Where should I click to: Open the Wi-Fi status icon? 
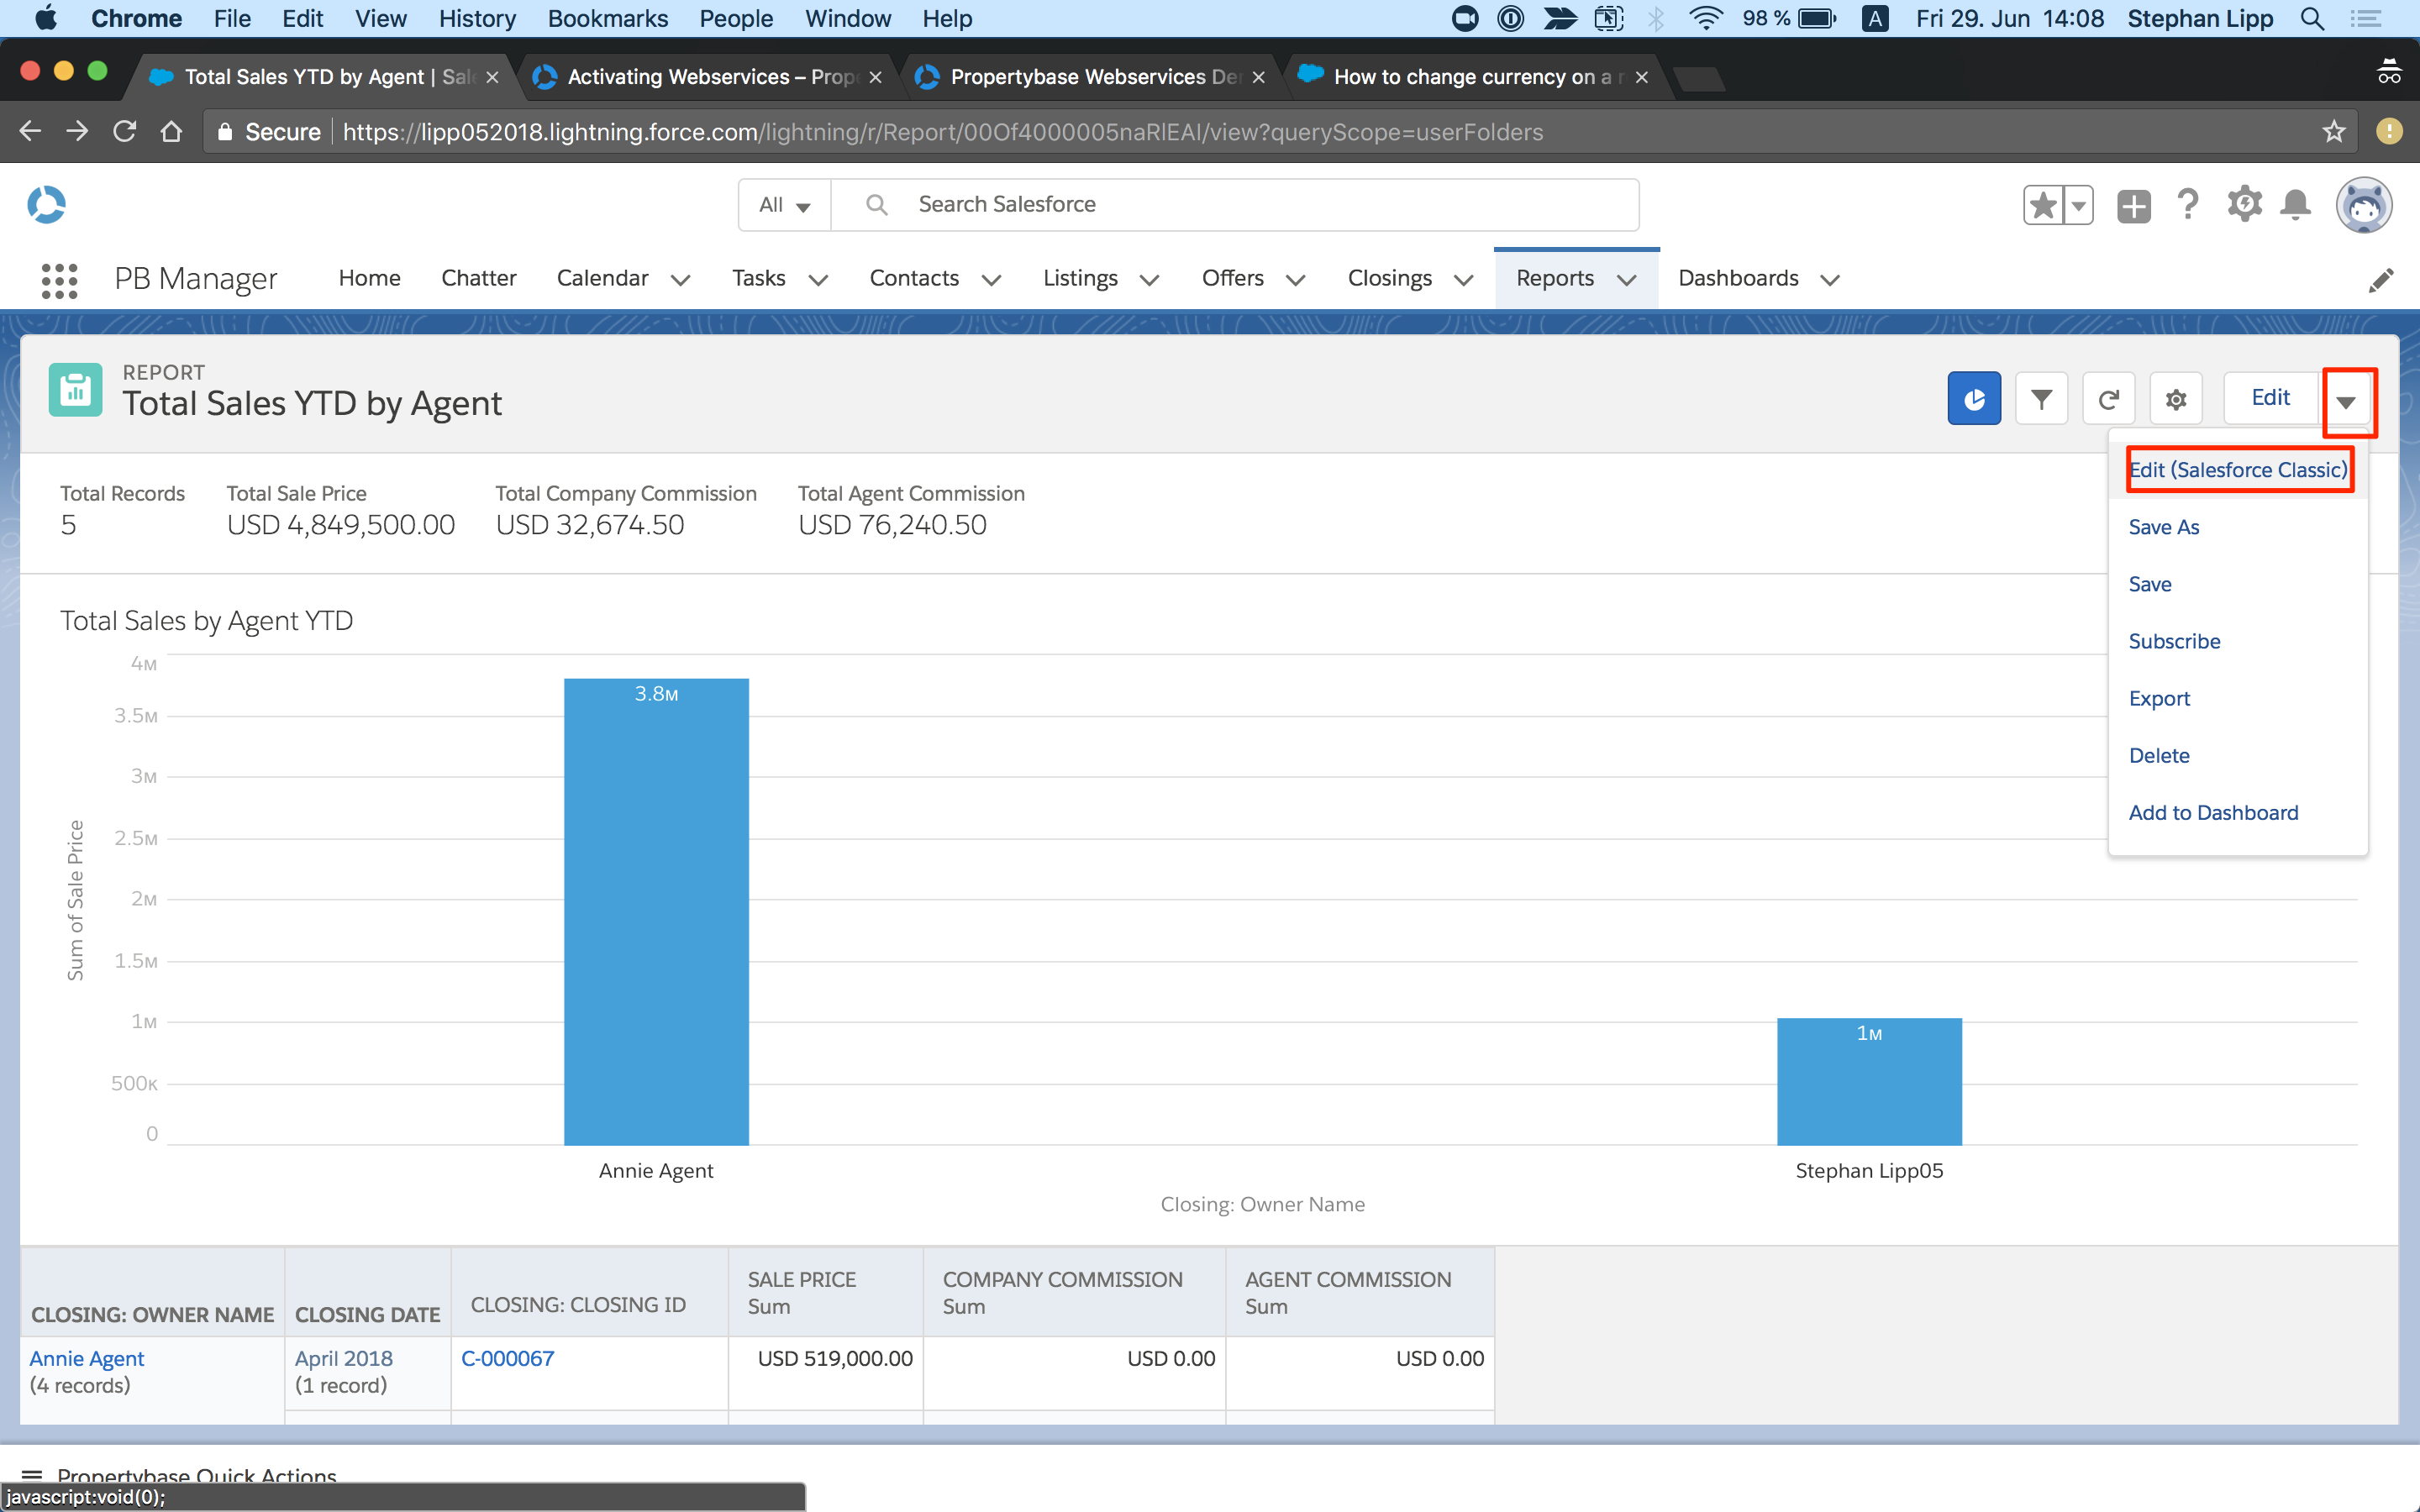click(x=1705, y=18)
